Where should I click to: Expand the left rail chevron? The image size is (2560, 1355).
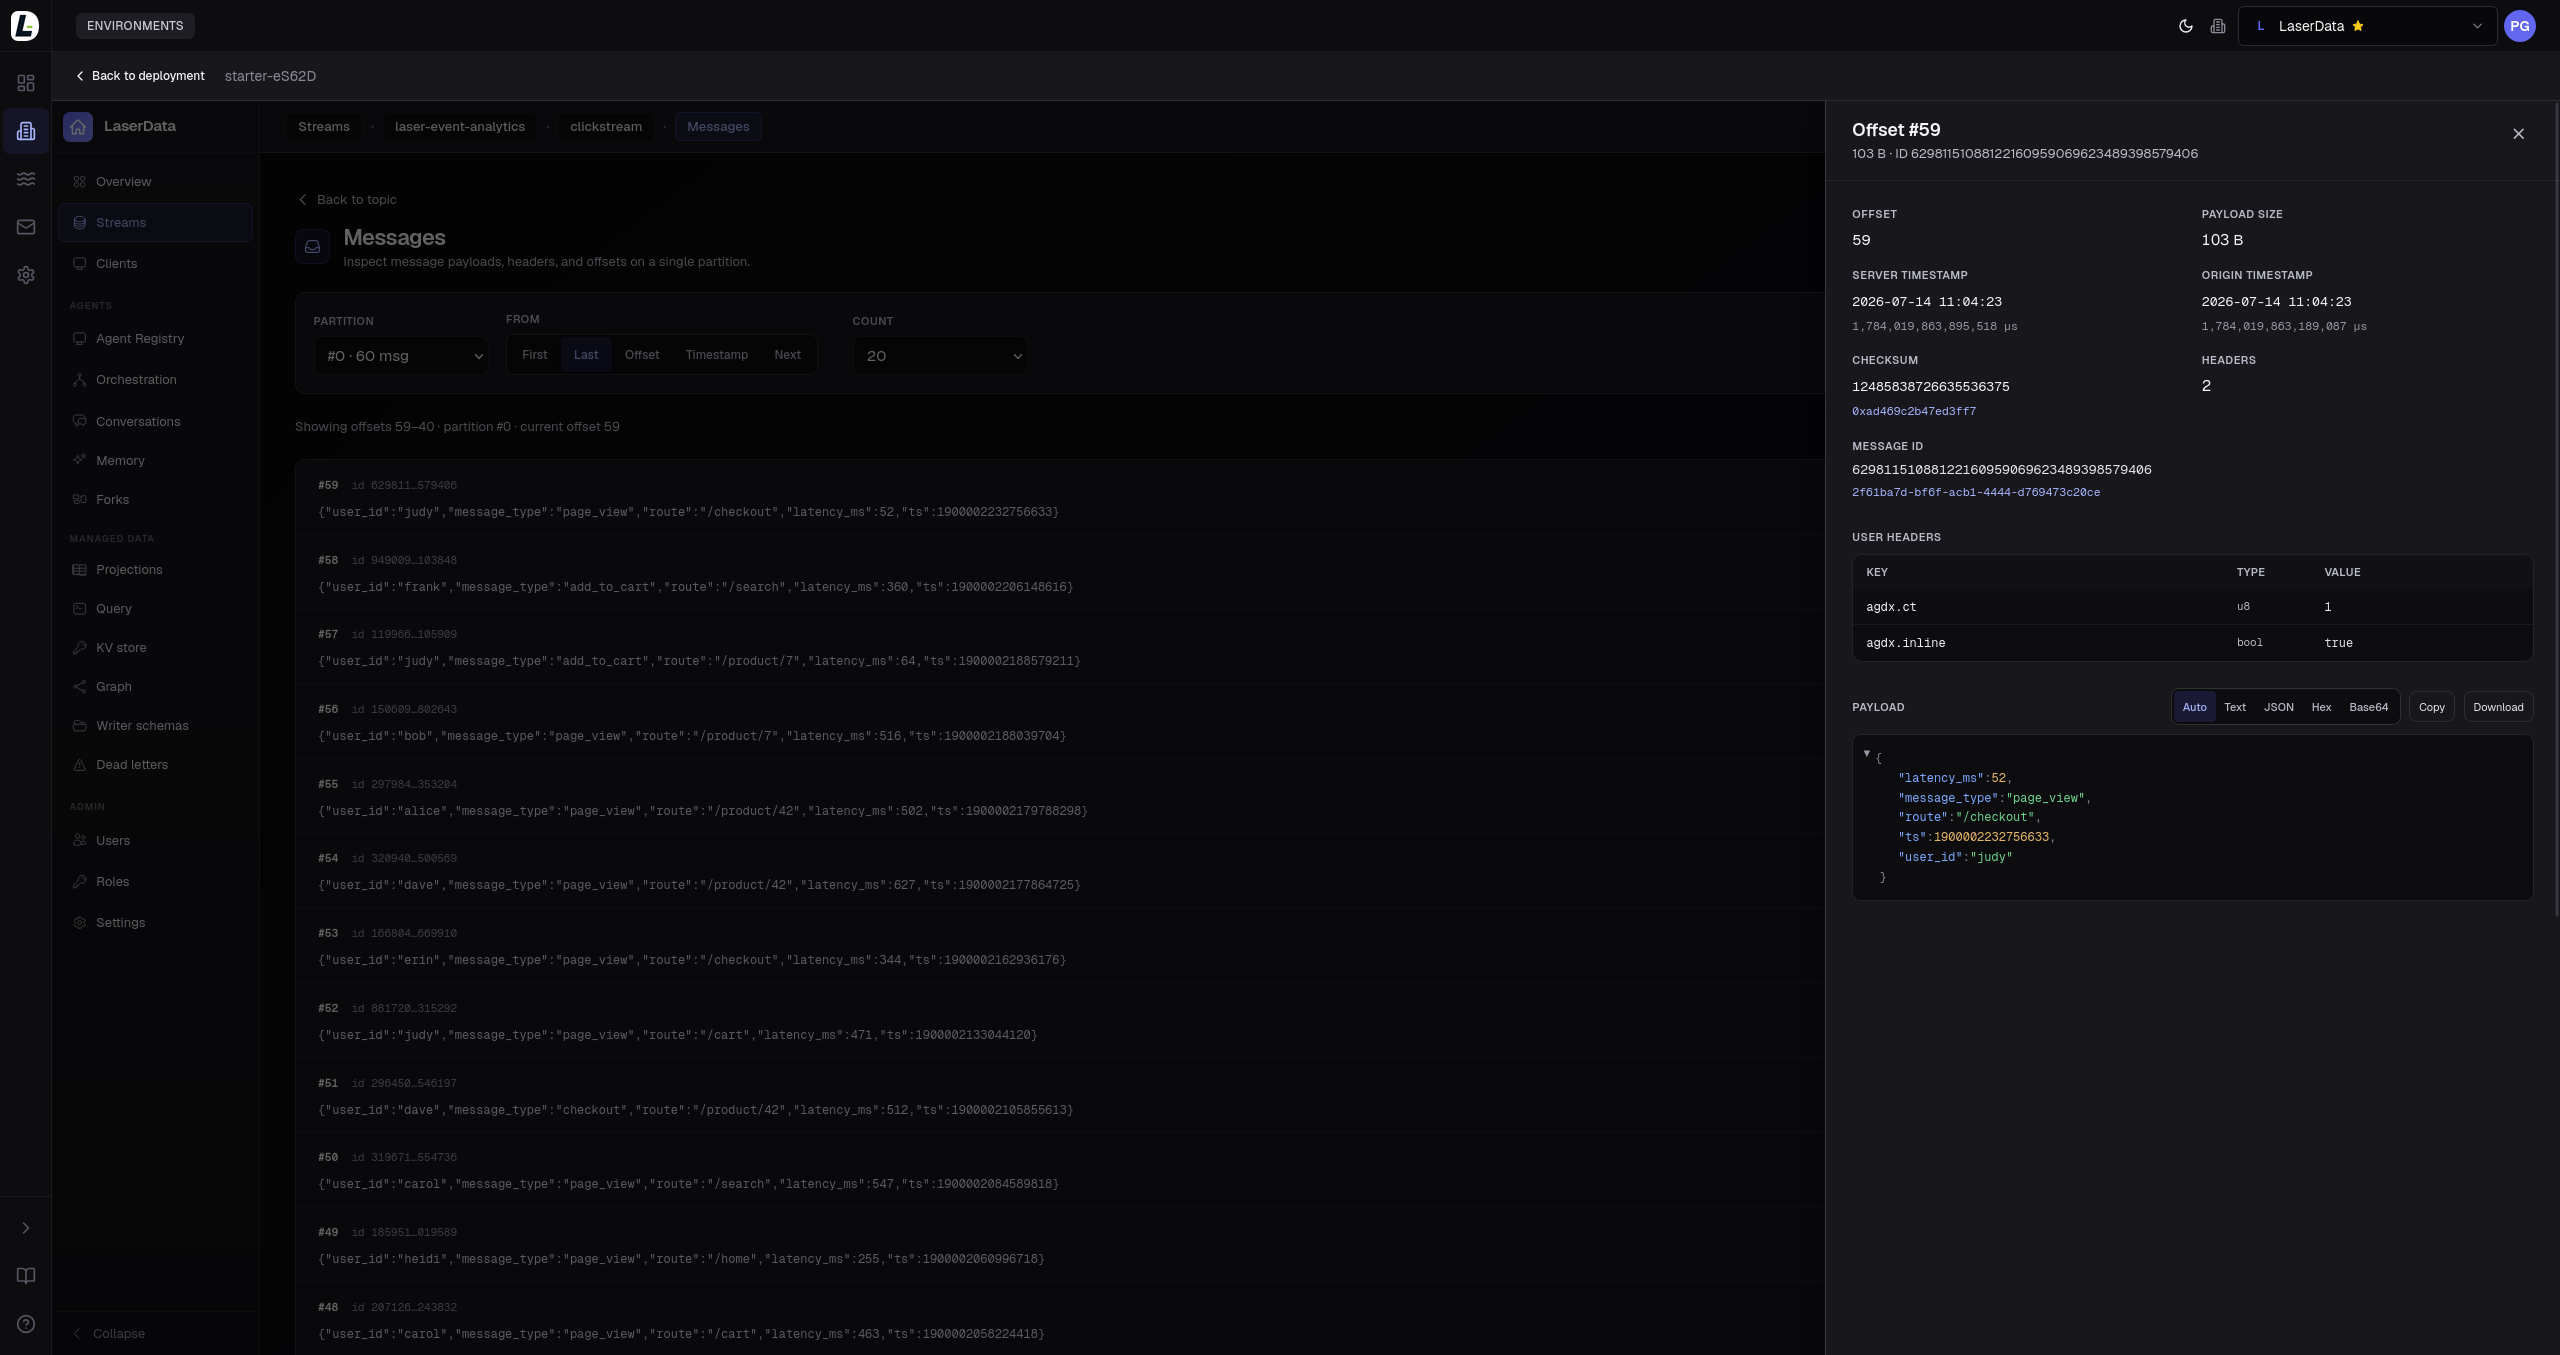point(26,1228)
